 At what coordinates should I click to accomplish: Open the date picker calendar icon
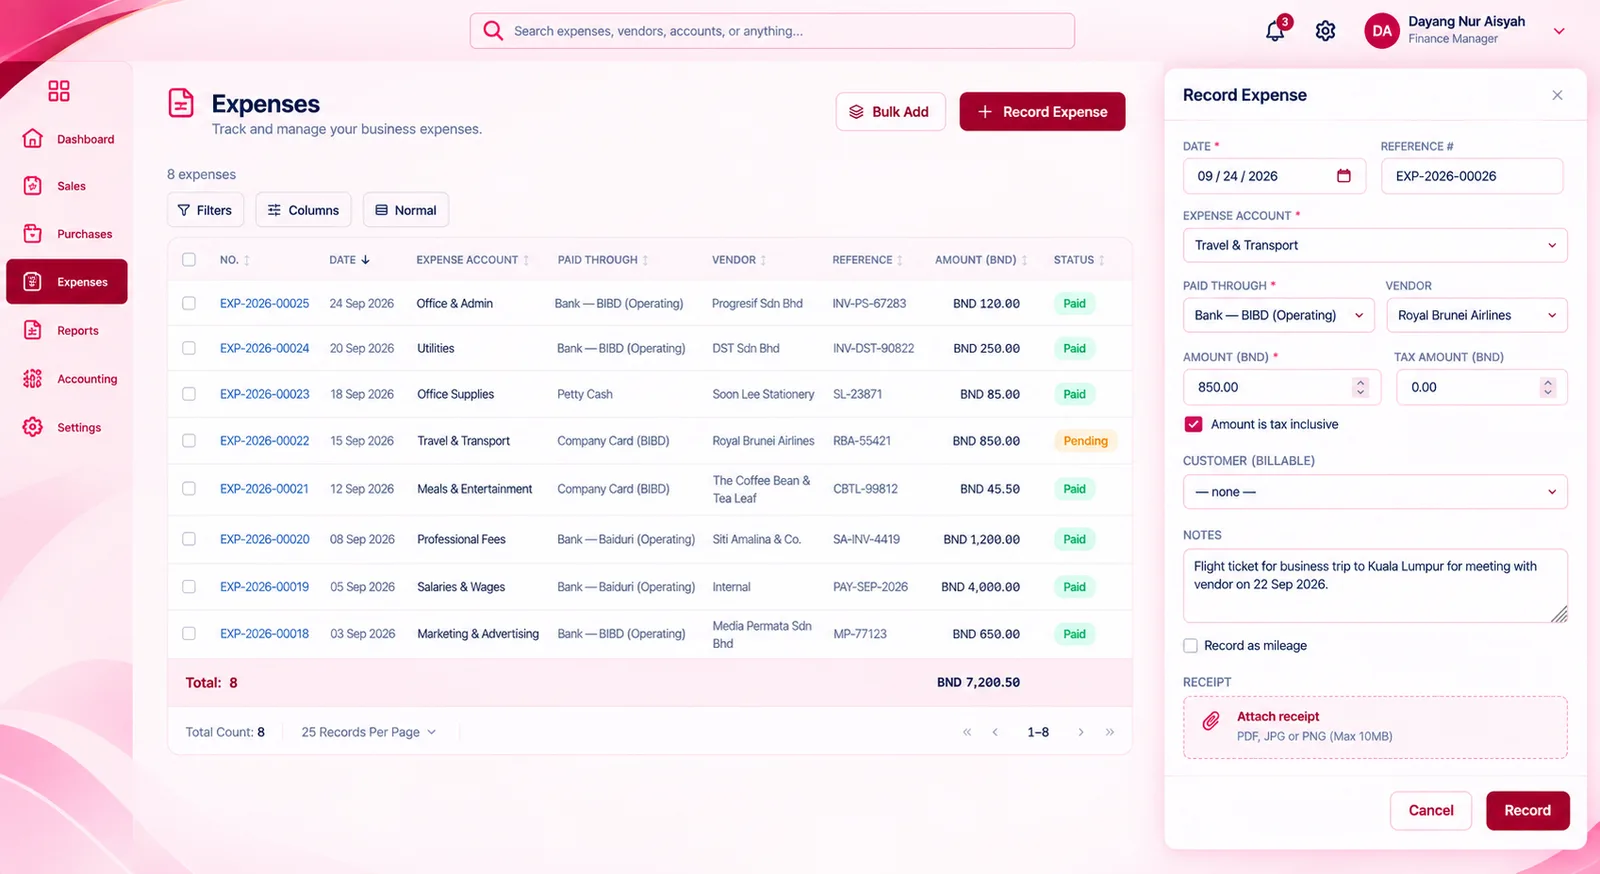(x=1344, y=176)
